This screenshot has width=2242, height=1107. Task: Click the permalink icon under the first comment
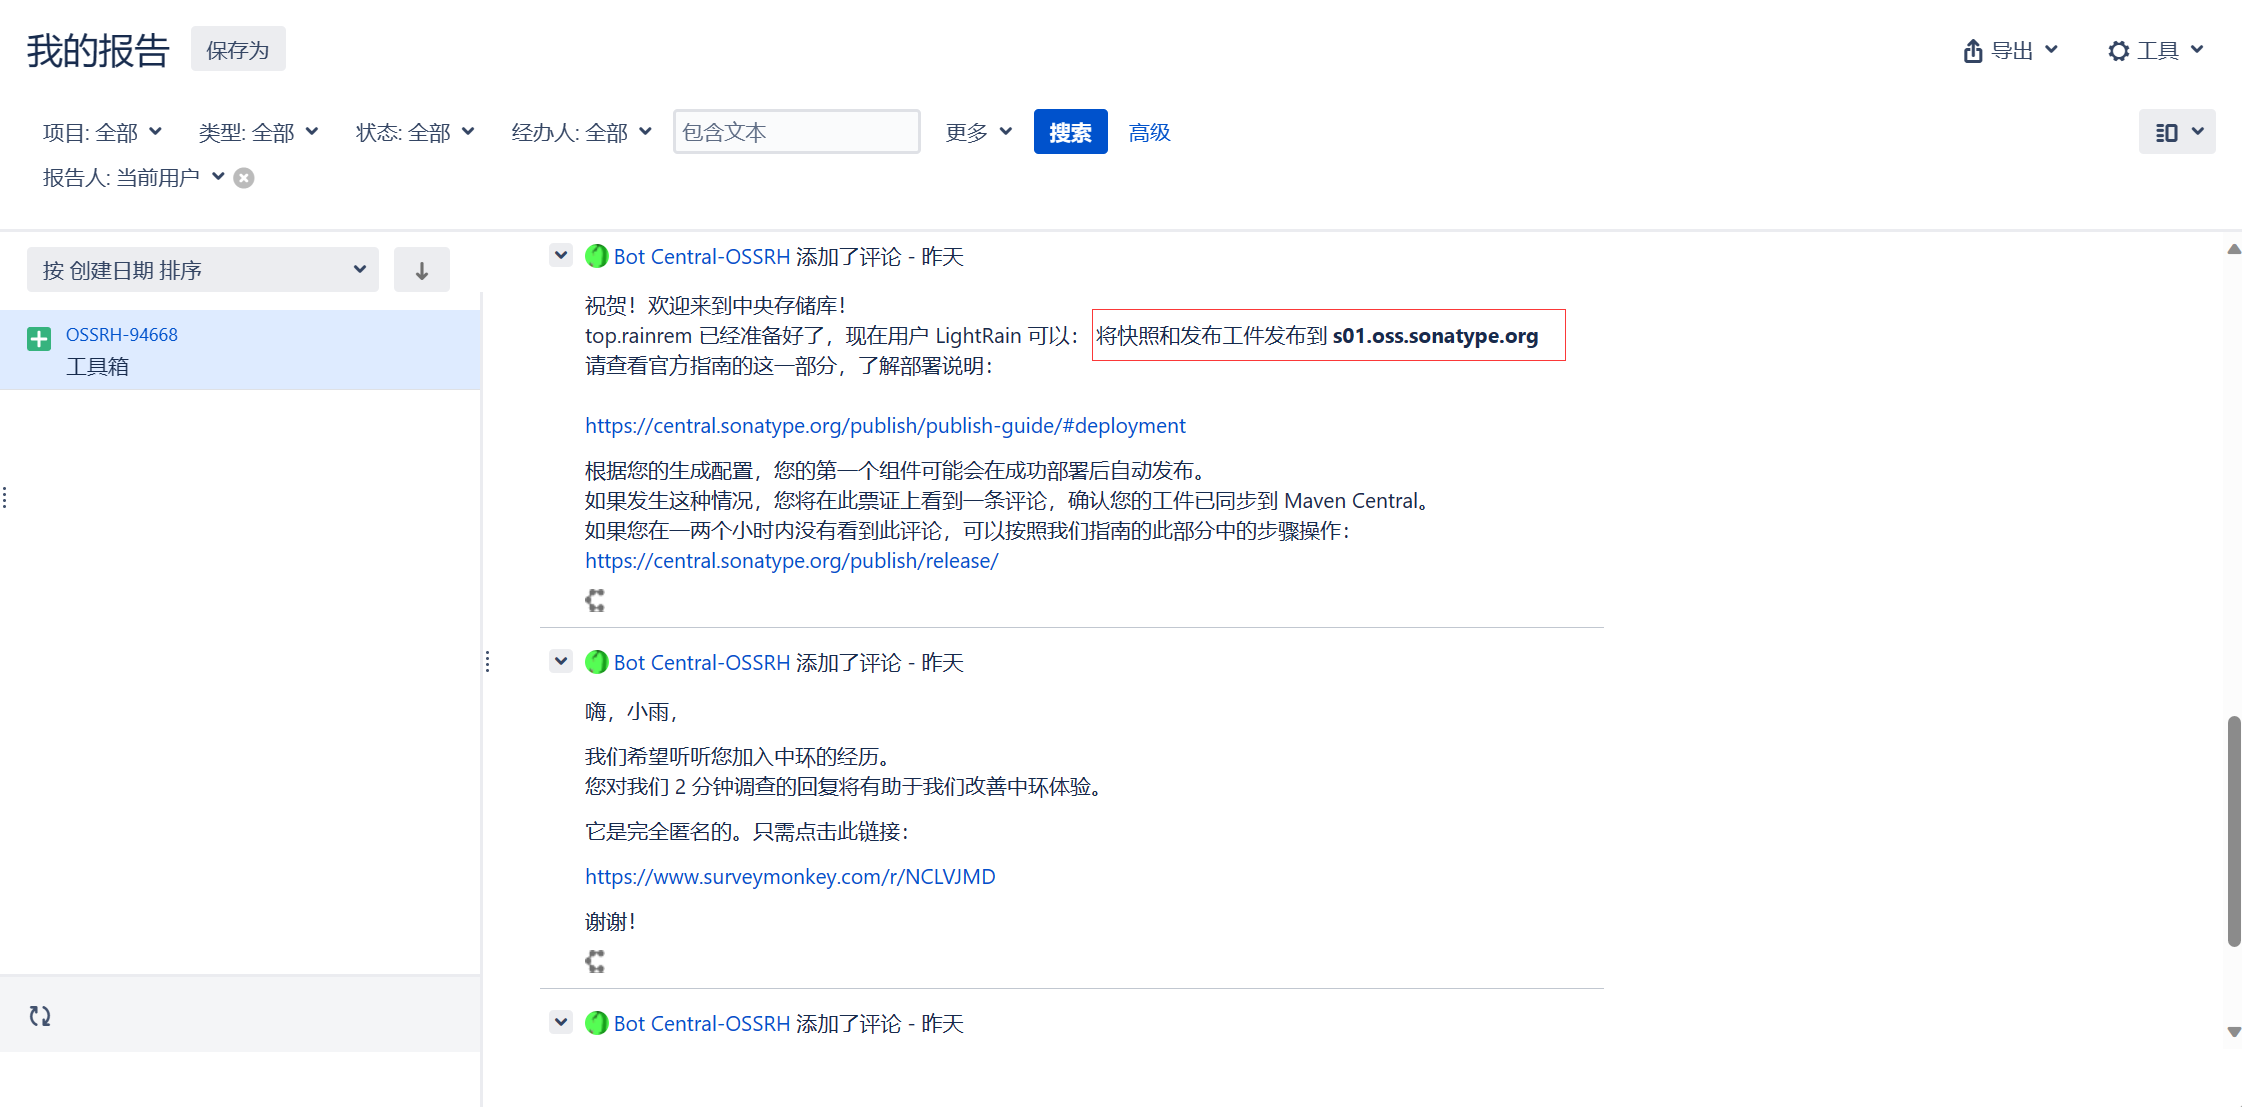[x=595, y=600]
